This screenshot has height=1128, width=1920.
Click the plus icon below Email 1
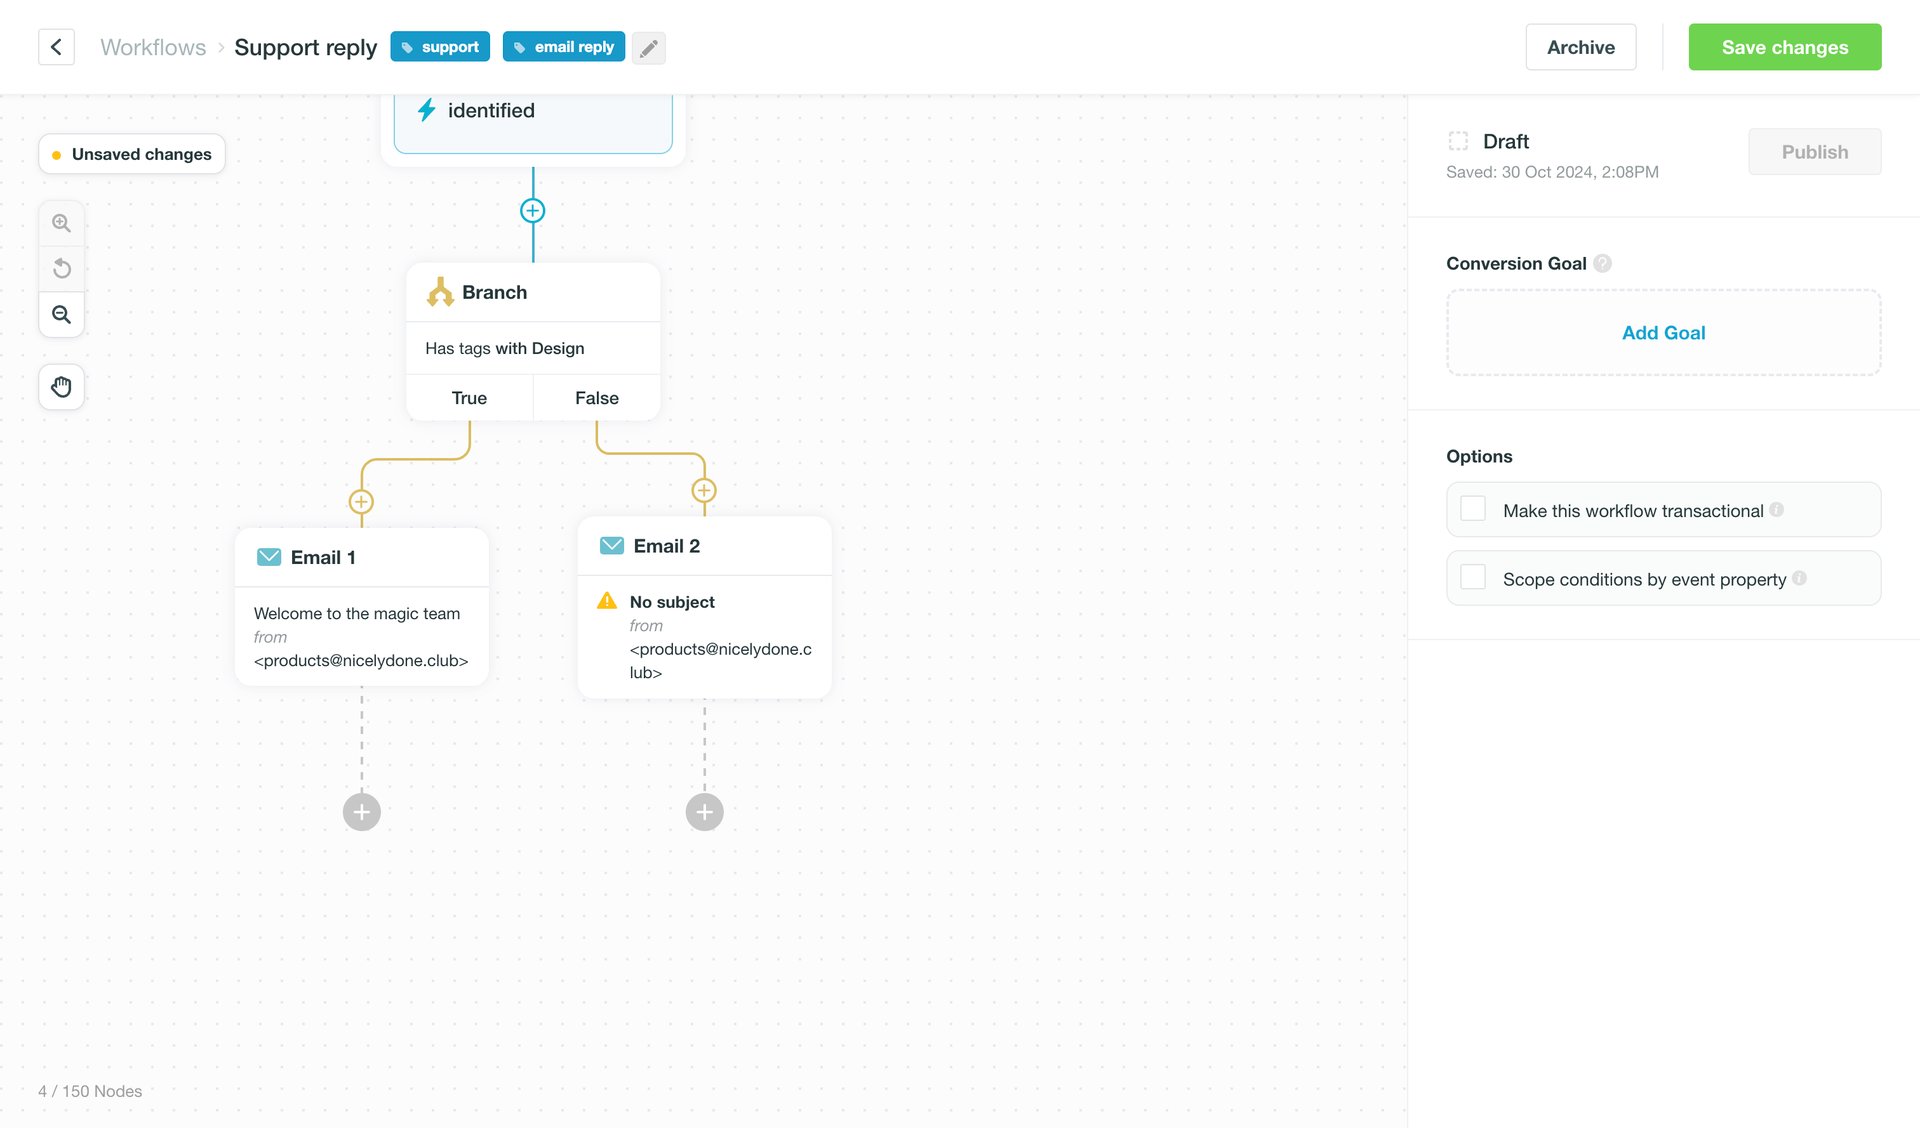point(361,812)
